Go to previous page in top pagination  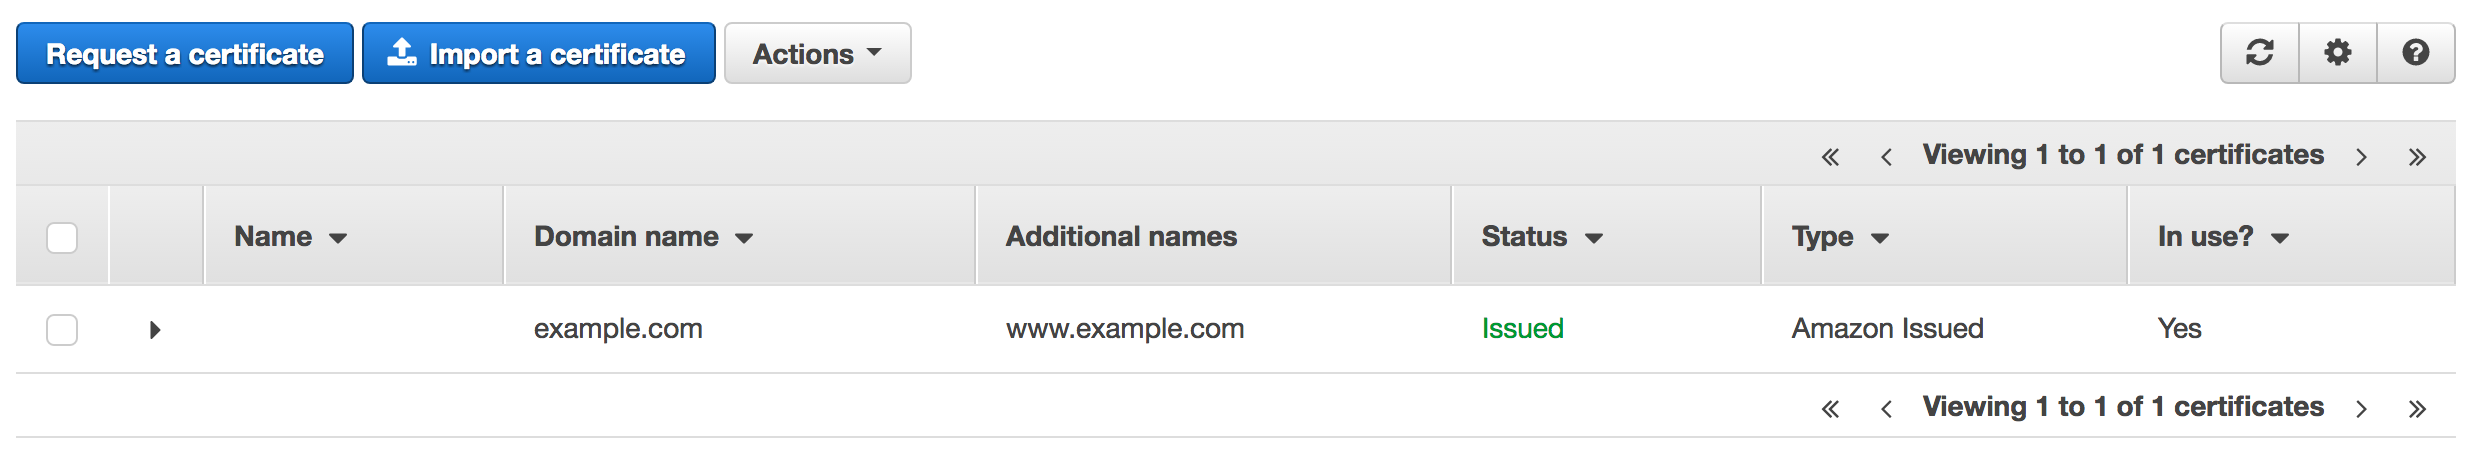point(1886,157)
